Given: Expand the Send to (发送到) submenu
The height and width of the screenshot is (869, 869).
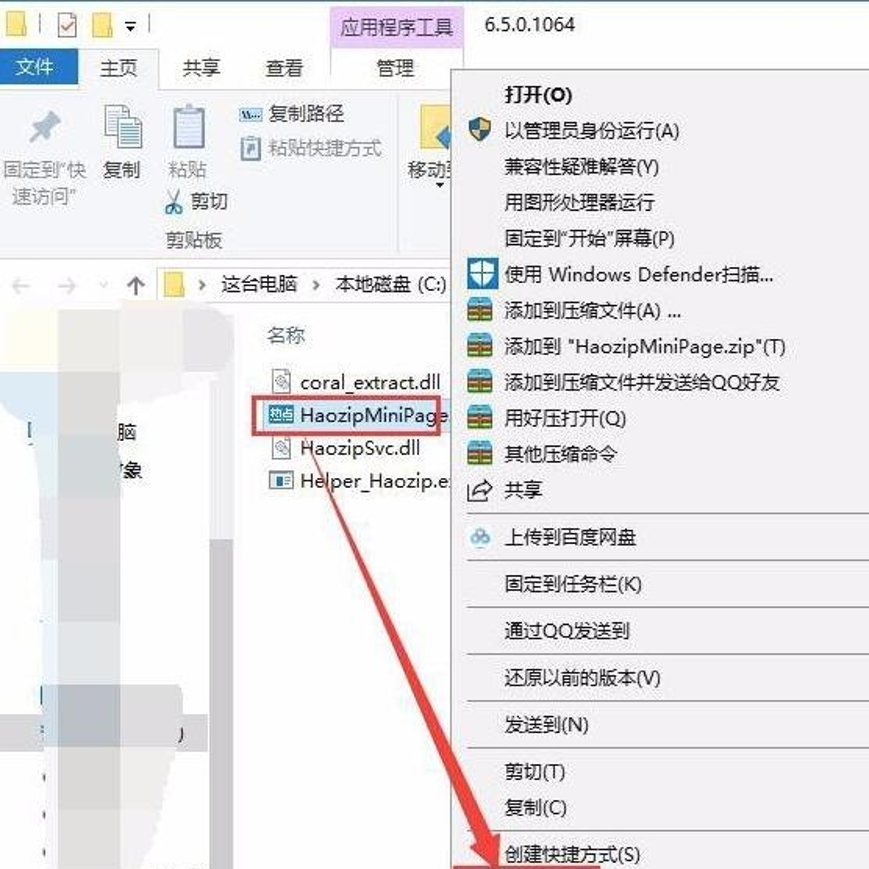Looking at the screenshot, I should 546,724.
